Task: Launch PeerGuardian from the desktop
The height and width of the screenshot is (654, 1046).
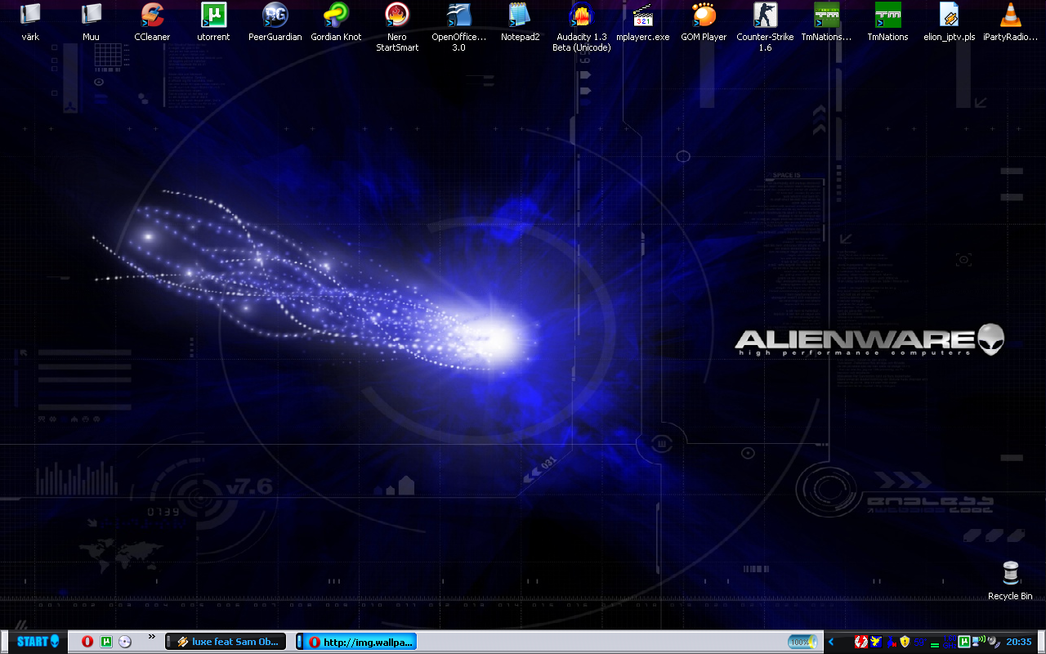Action: click(x=275, y=22)
